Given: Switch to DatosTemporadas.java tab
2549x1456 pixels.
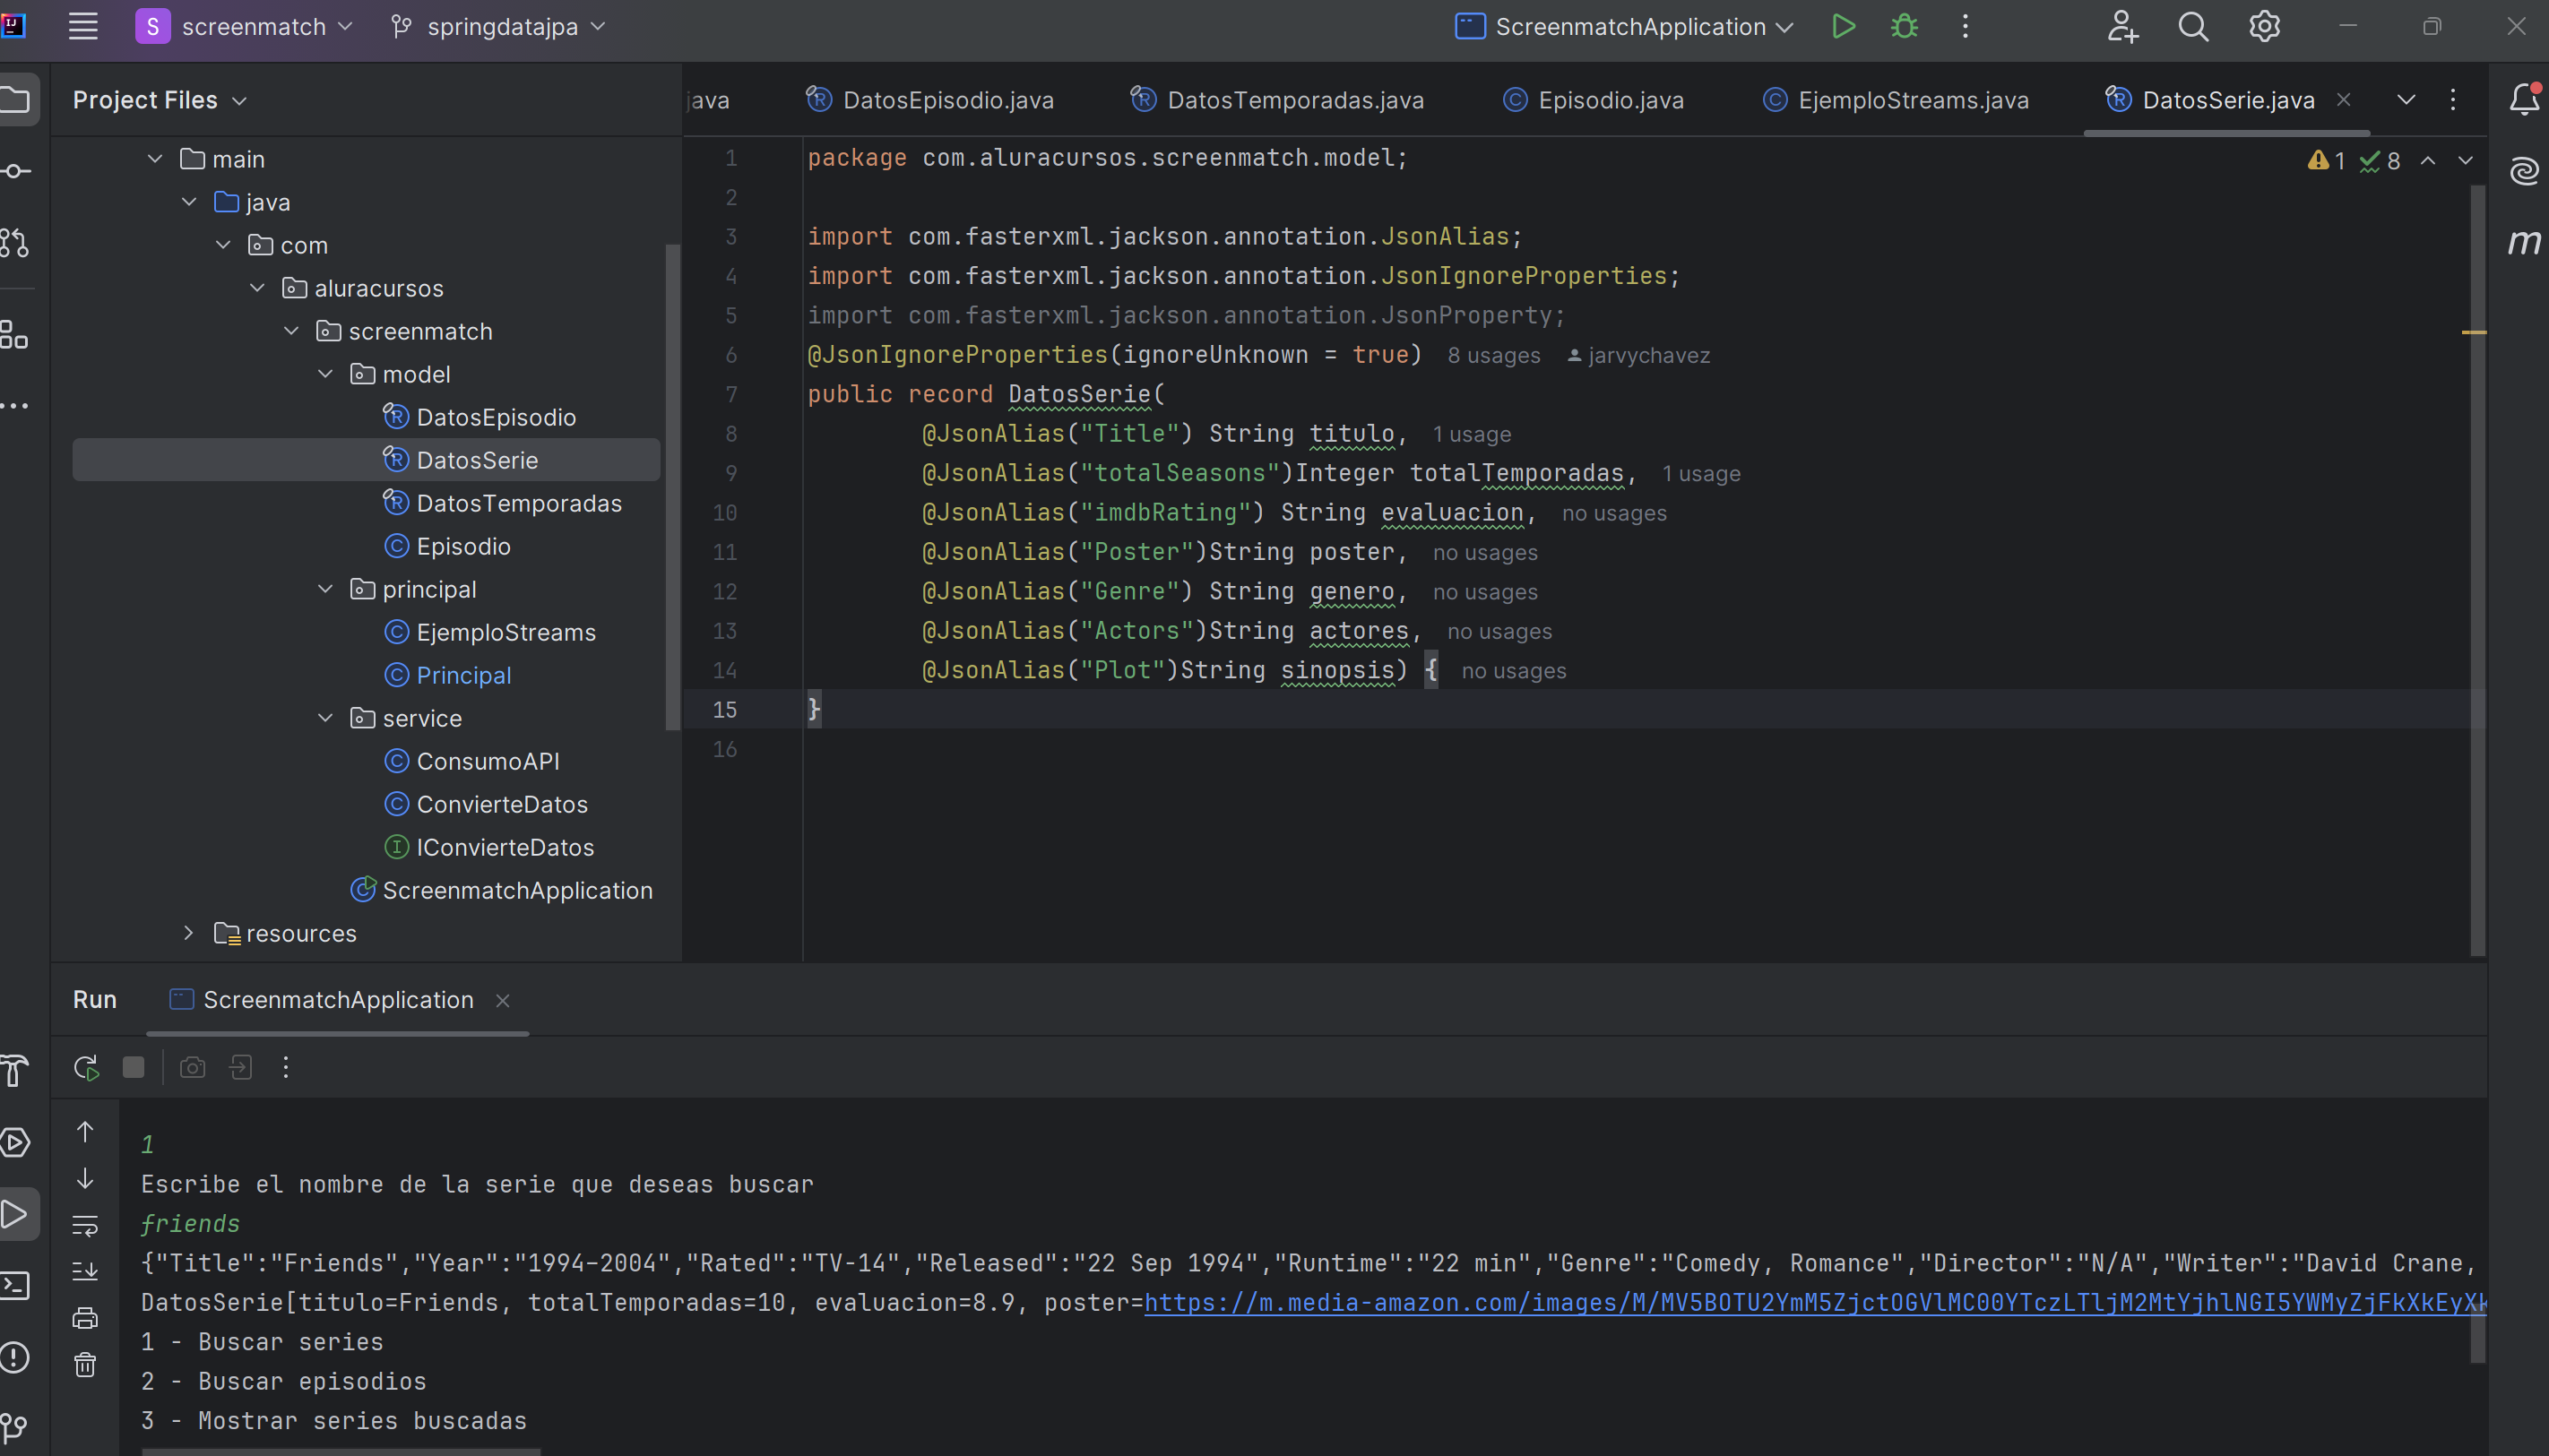Looking at the screenshot, I should pyautogui.click(x=1277, y=100).
